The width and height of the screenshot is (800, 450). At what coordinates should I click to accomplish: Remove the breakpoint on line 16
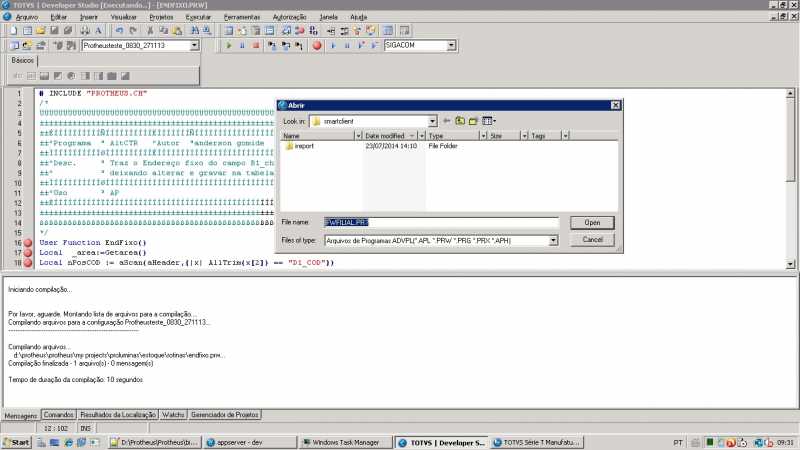(x=28, y=243)
